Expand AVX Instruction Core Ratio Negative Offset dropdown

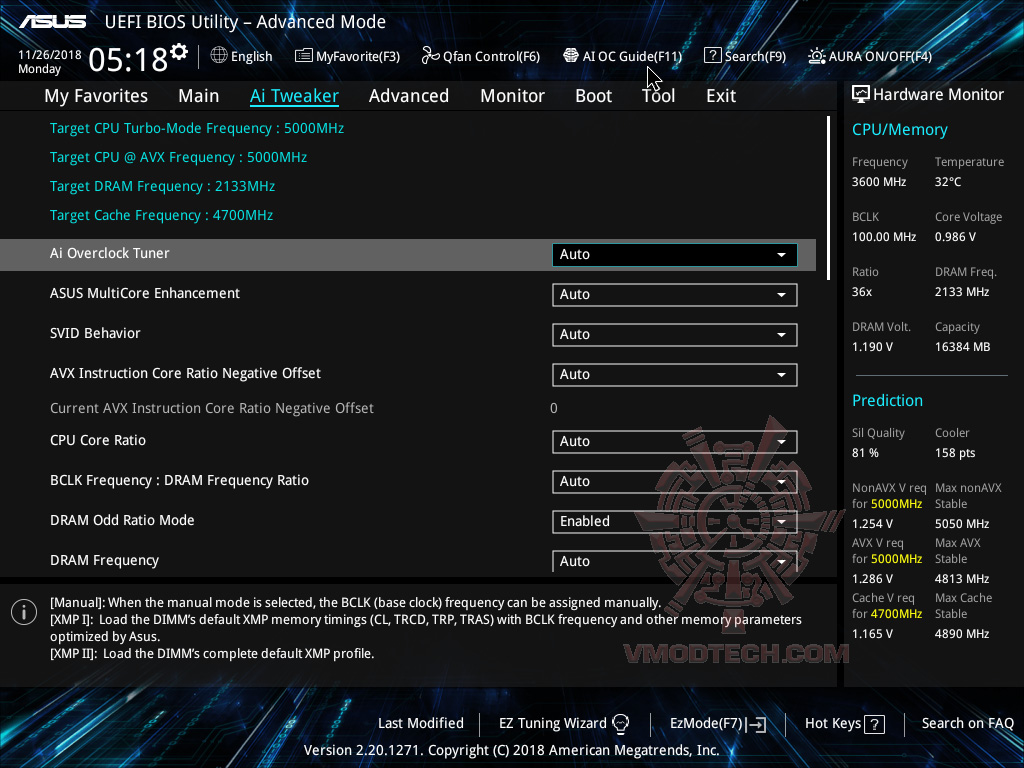click(675, 375)
